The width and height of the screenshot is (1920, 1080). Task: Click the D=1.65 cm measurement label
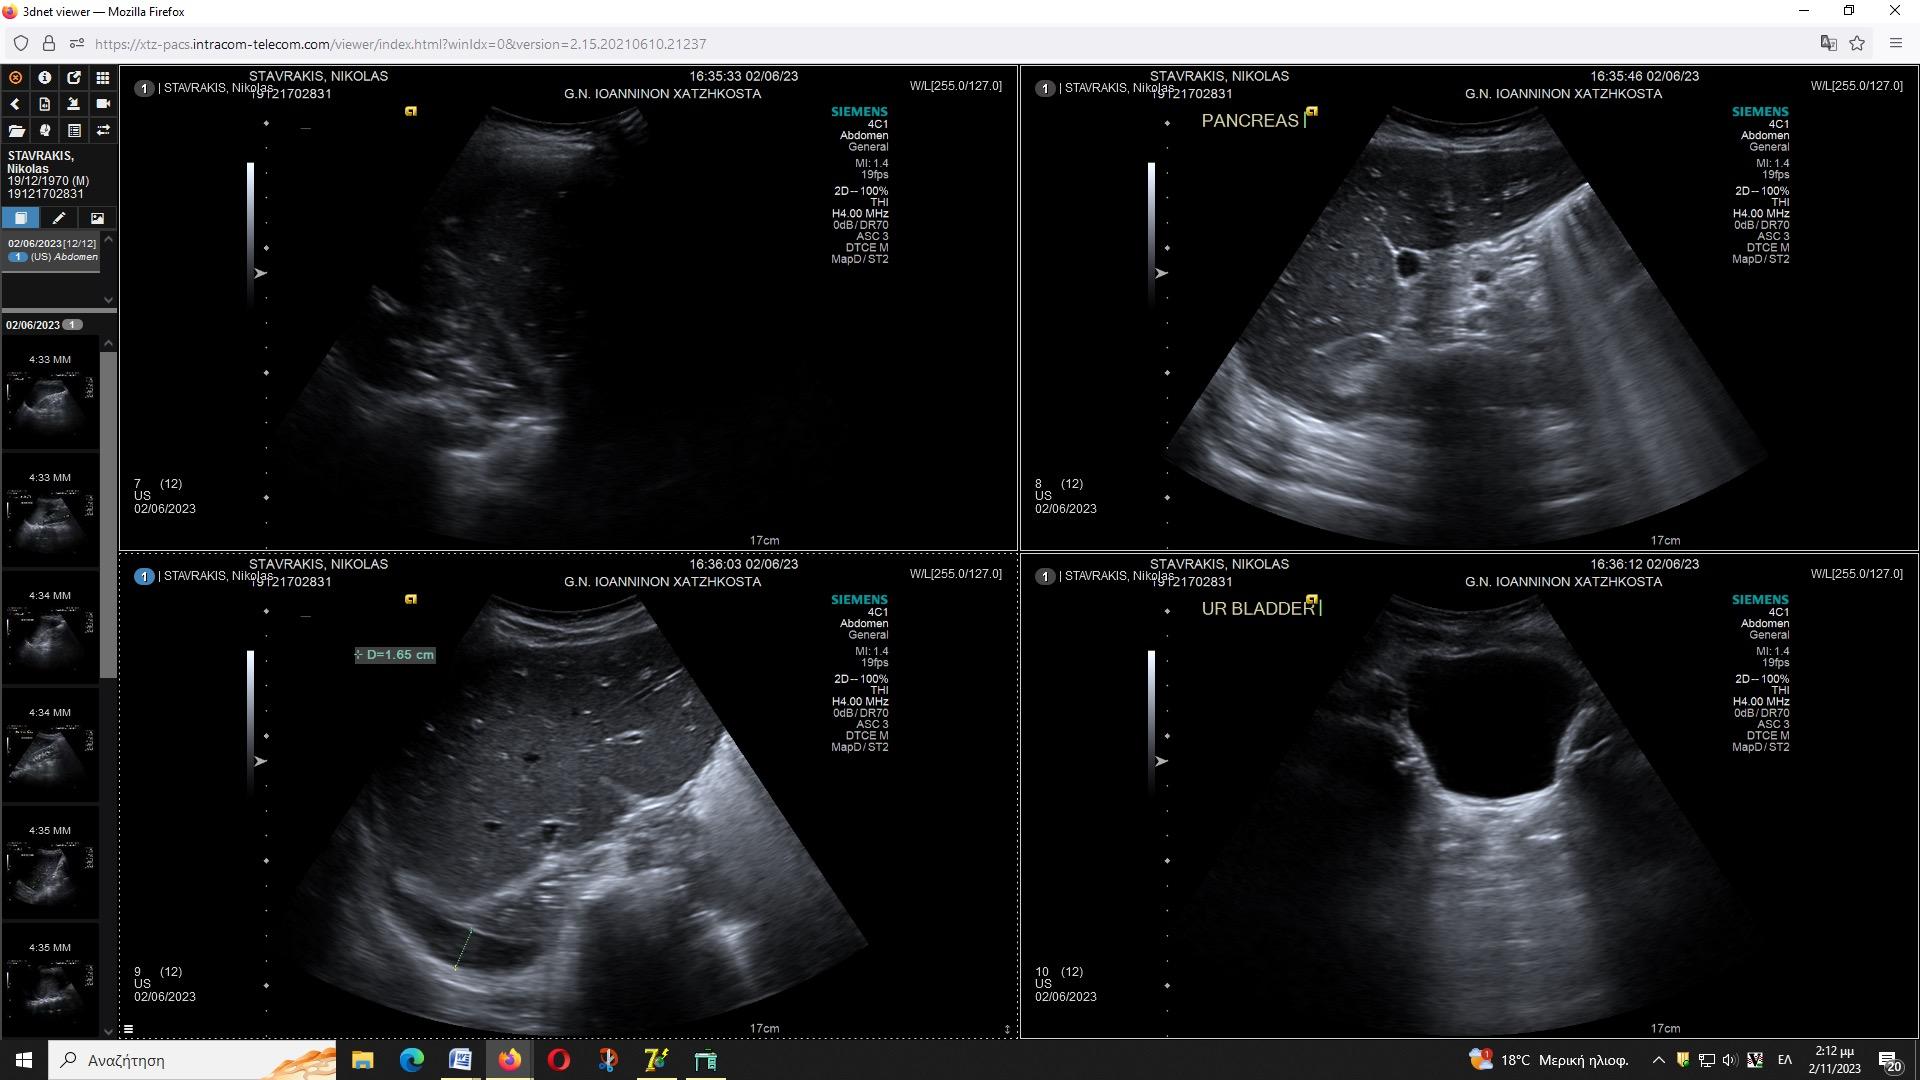pos(395,655)
